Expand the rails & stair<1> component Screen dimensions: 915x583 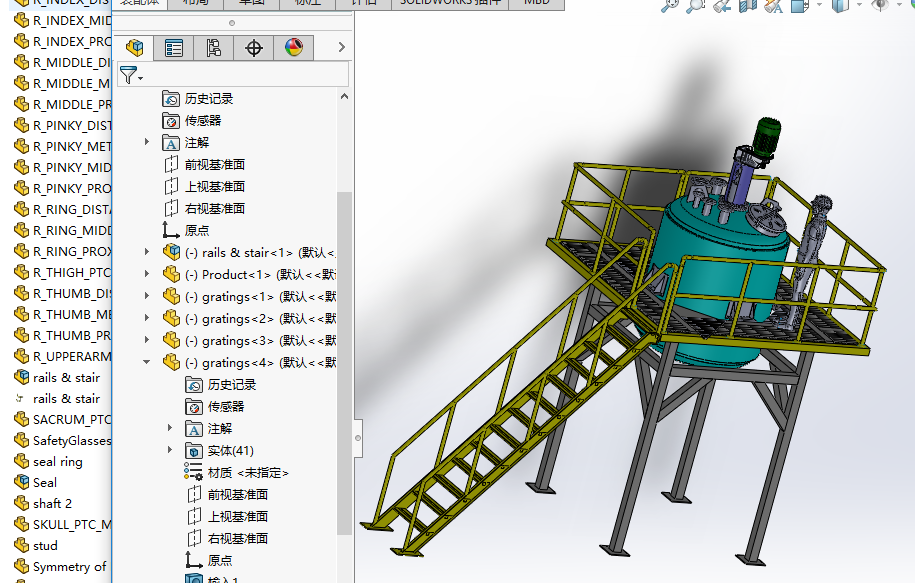pyautogui.click(x=147, y=252)
